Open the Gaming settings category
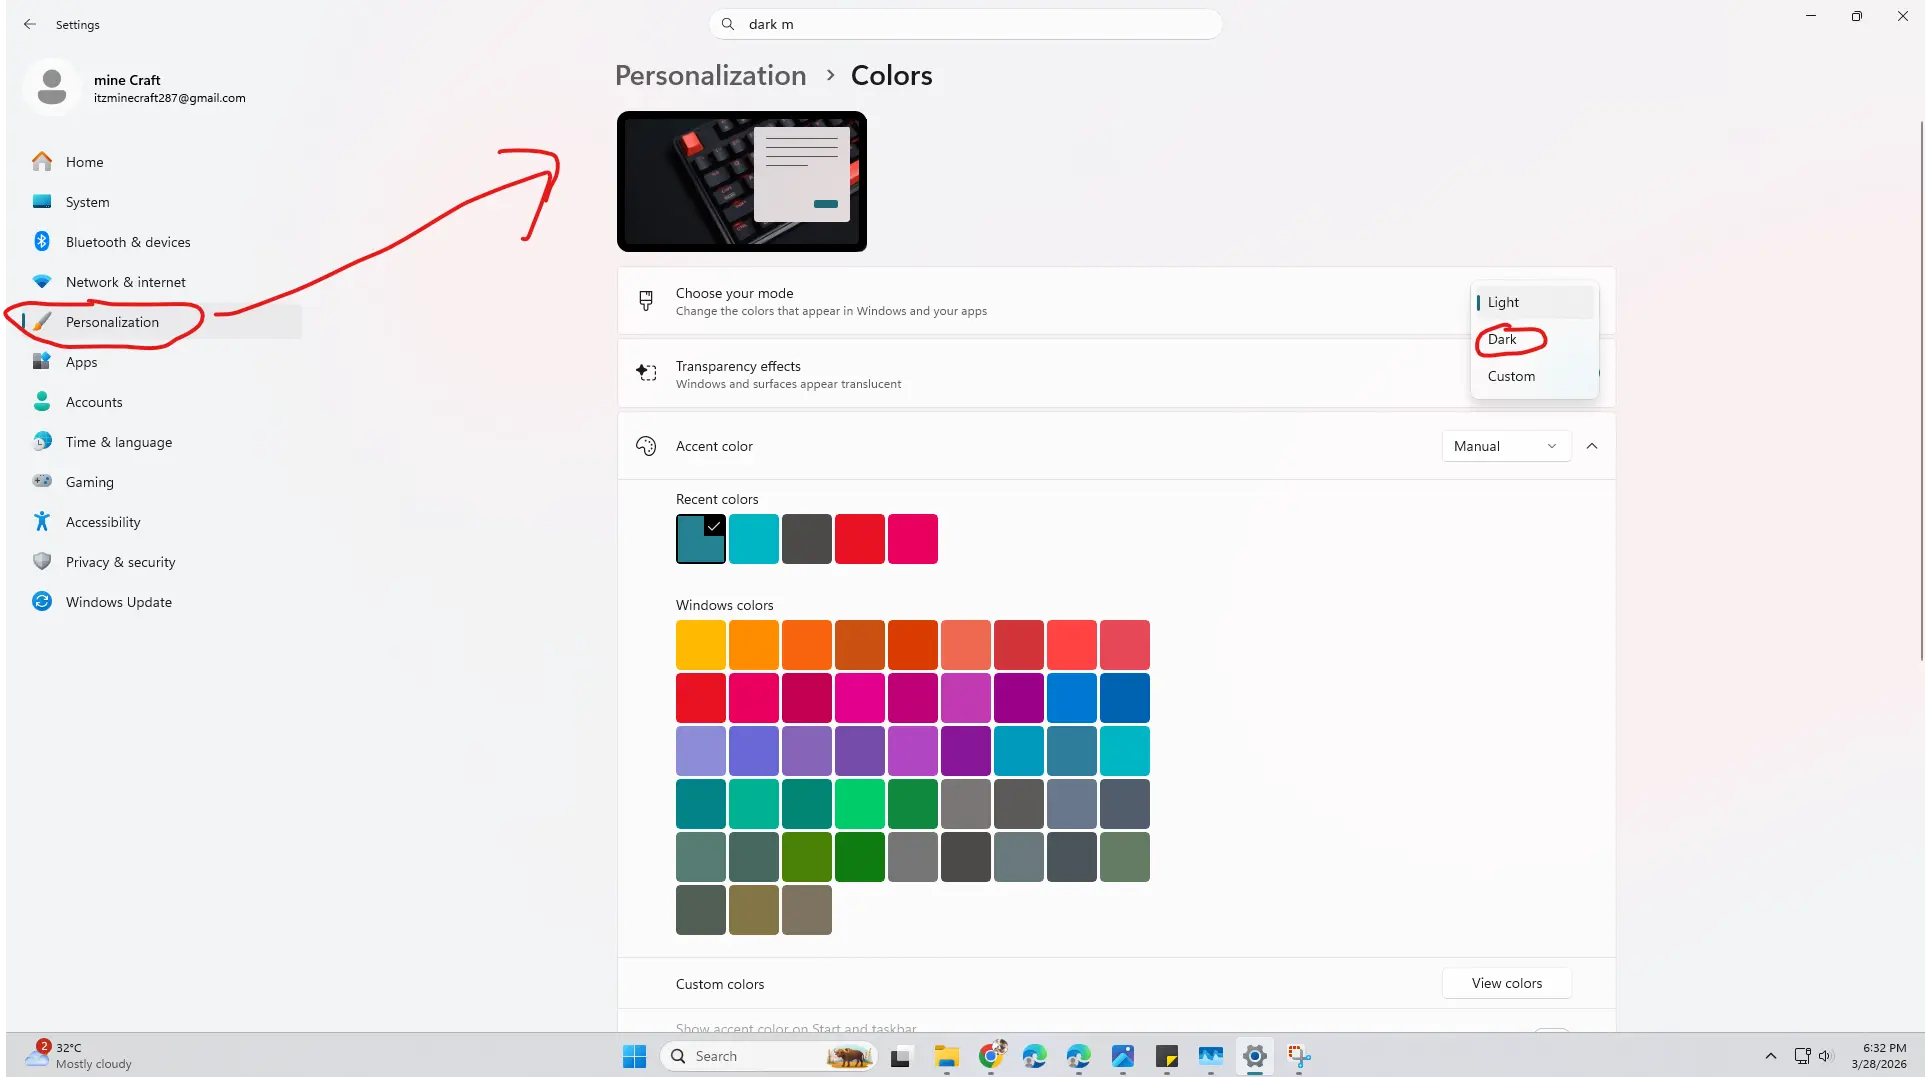 click(x=89, y=482)
